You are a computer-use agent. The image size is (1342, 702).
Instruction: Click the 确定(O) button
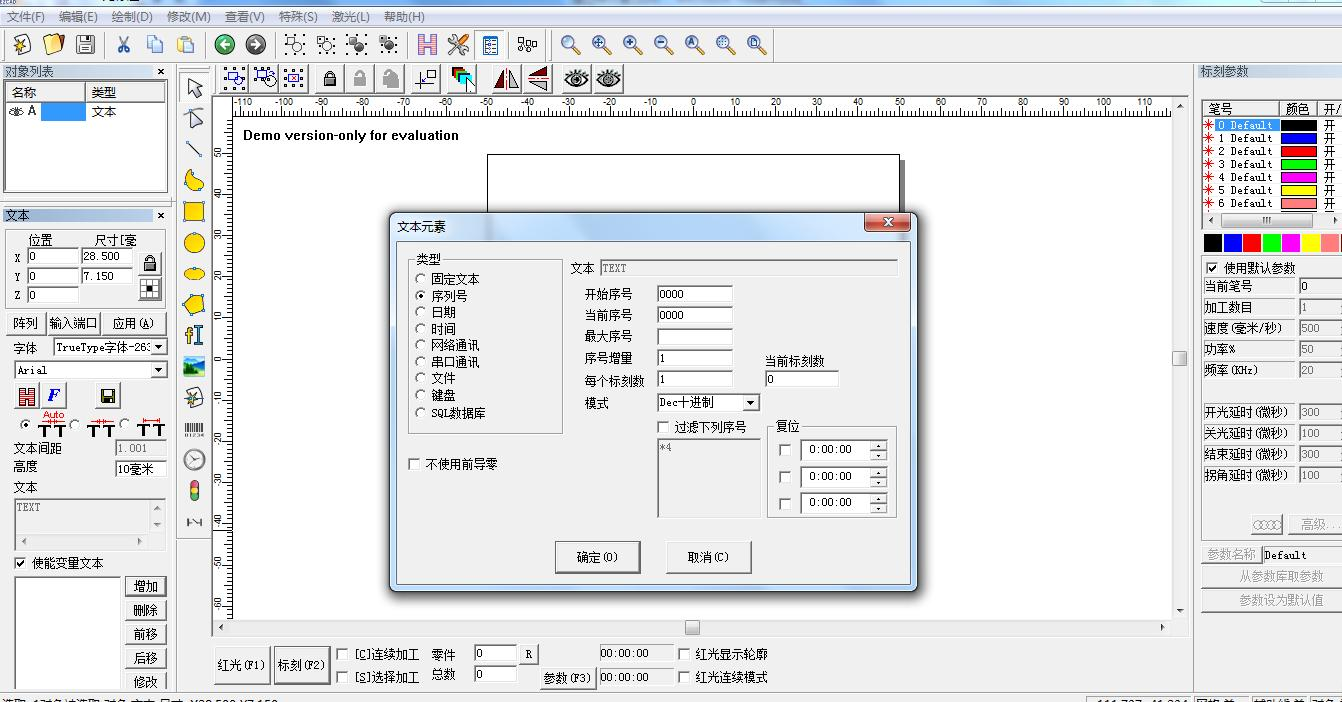pyautogui.click(x=597, y=558)
